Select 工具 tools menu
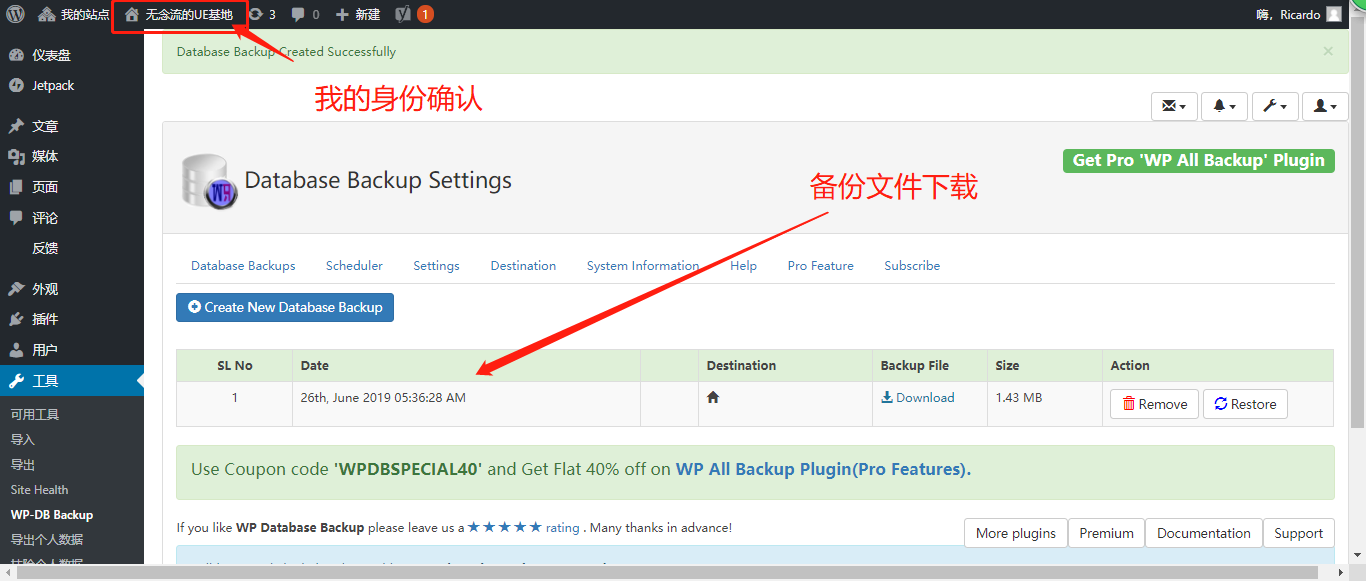Image resolution: width=1366 pixels, height=581 pixels. (72, 381)
